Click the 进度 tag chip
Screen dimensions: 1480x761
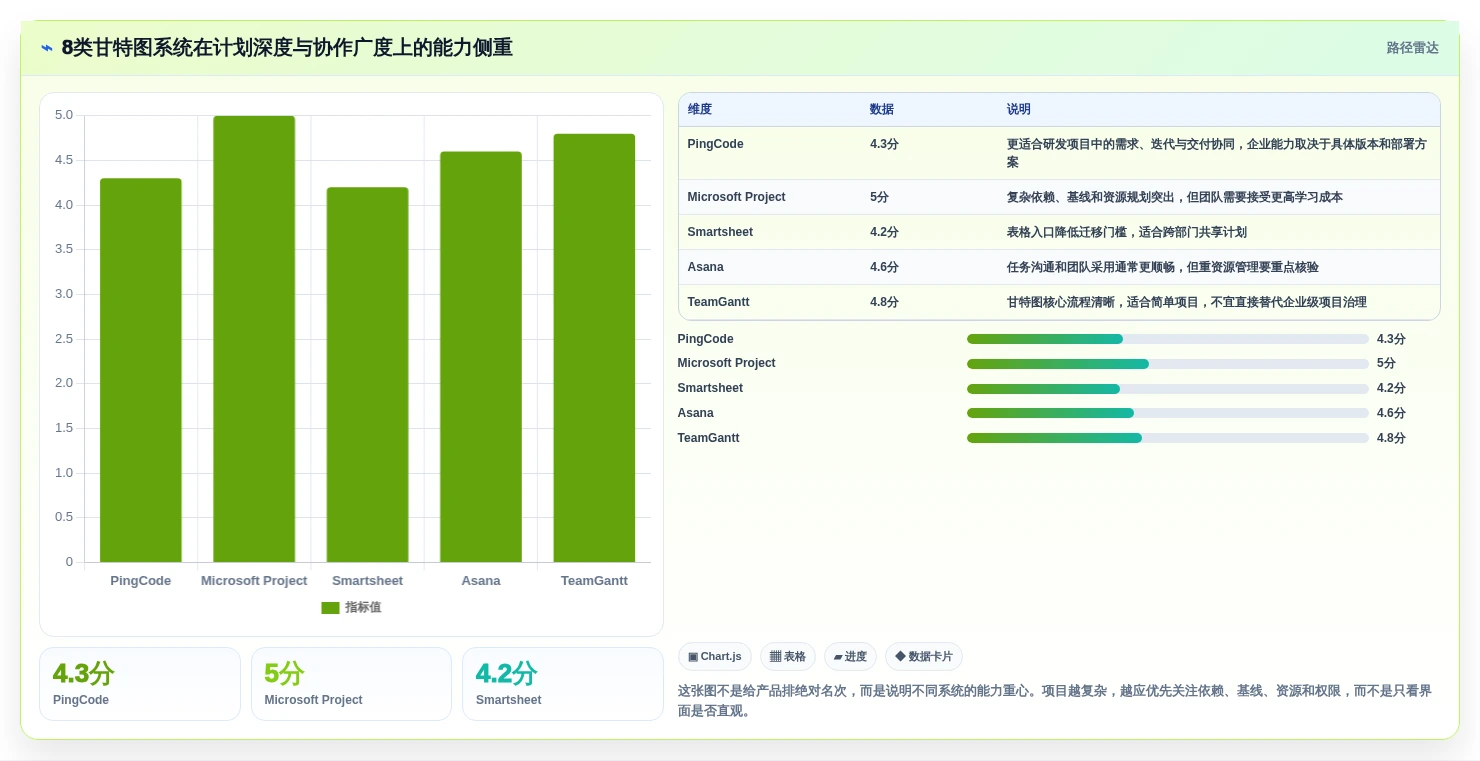click(850, 657)
